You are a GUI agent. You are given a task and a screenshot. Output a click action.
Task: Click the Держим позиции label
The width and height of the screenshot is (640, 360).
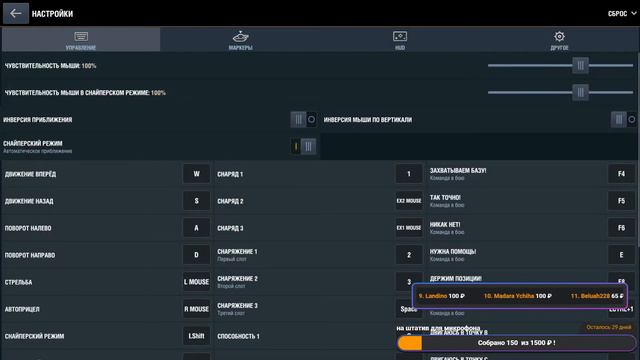[x=456, y=278]
